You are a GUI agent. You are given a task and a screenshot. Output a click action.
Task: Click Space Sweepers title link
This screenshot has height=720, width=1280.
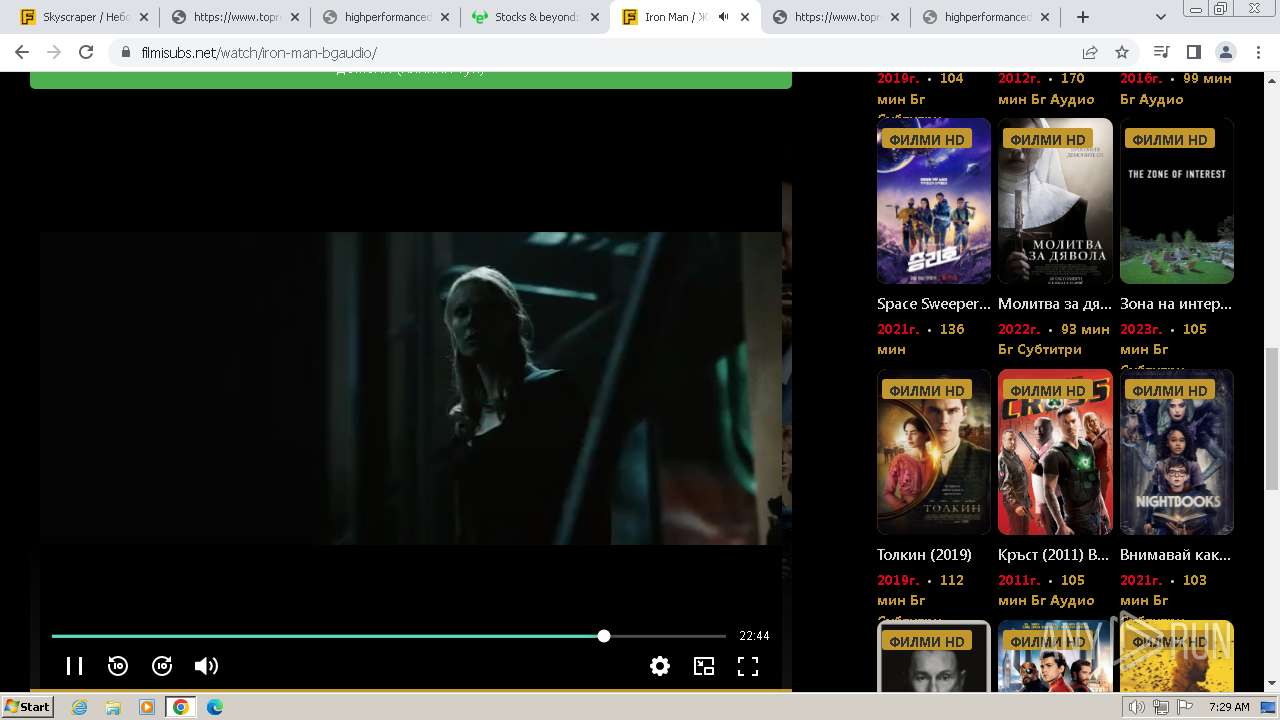(934, 303)
